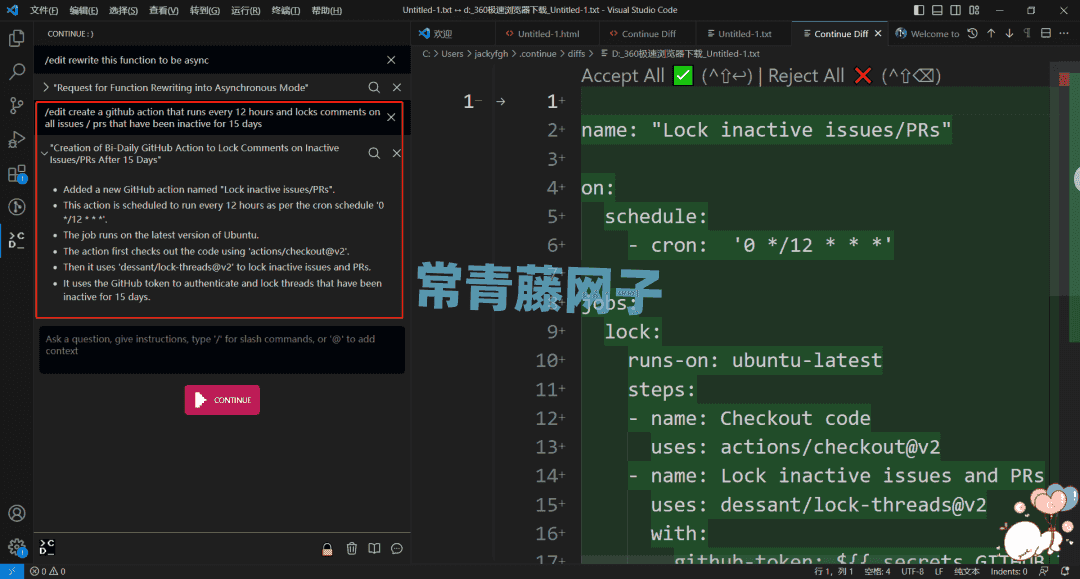The image size is (1080, 579).
Task: Toggle the secondary side bar visibility
Action: click(x=955, y=10)
